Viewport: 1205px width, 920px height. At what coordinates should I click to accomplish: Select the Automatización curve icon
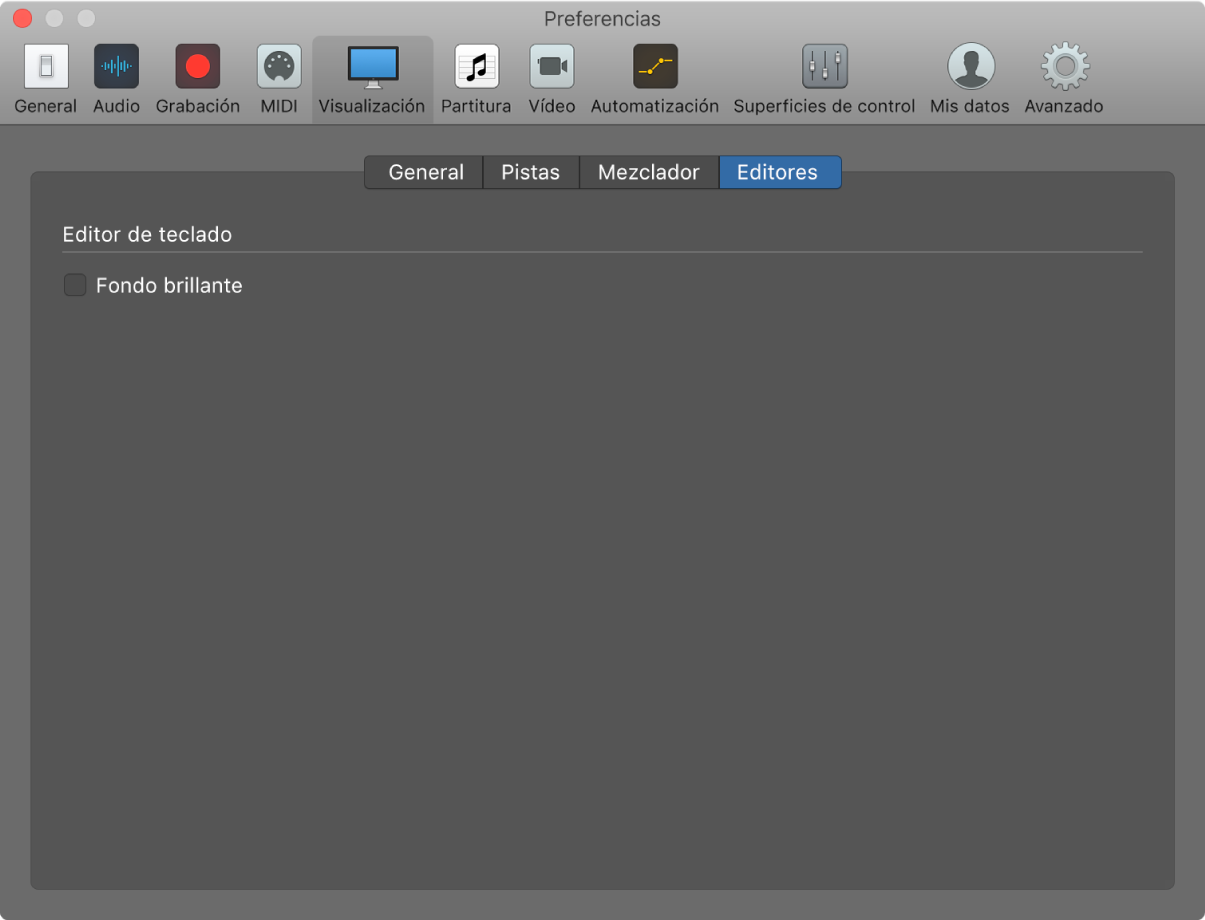point(655,67)
